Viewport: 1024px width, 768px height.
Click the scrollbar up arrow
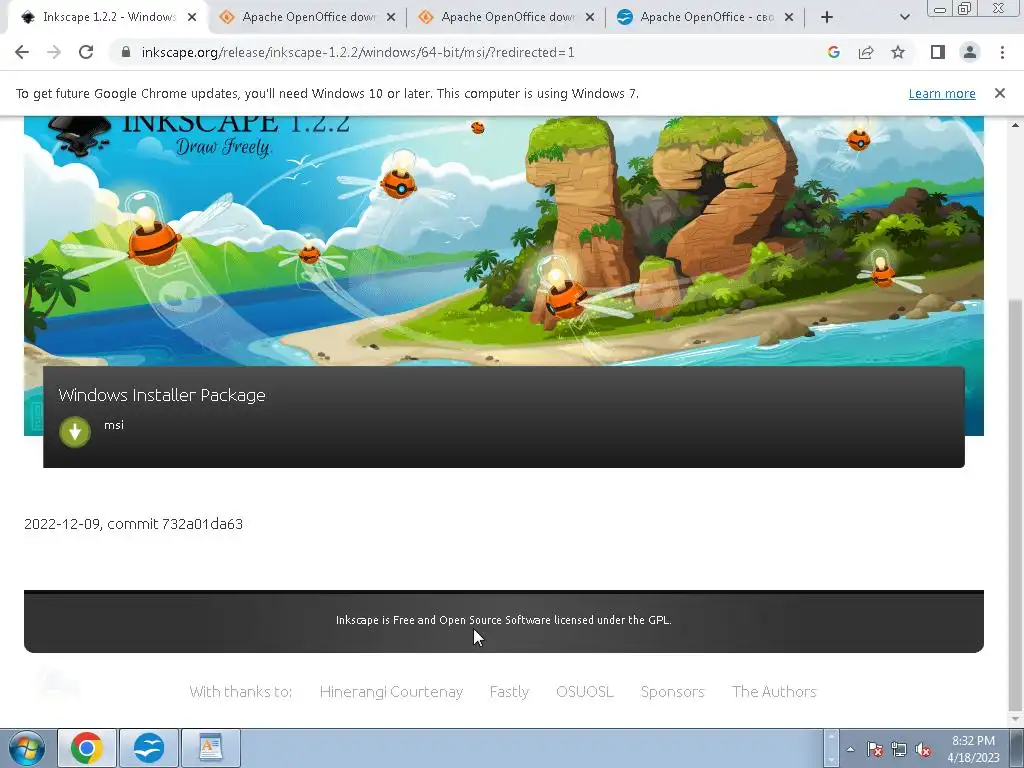pyautogui.click(x=1015, y=124)
